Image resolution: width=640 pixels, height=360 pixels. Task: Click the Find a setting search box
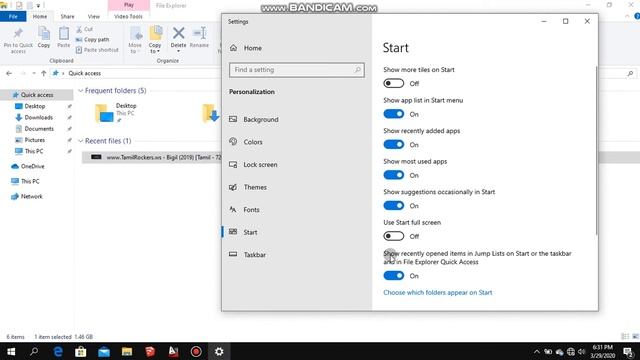coord(297,70)
